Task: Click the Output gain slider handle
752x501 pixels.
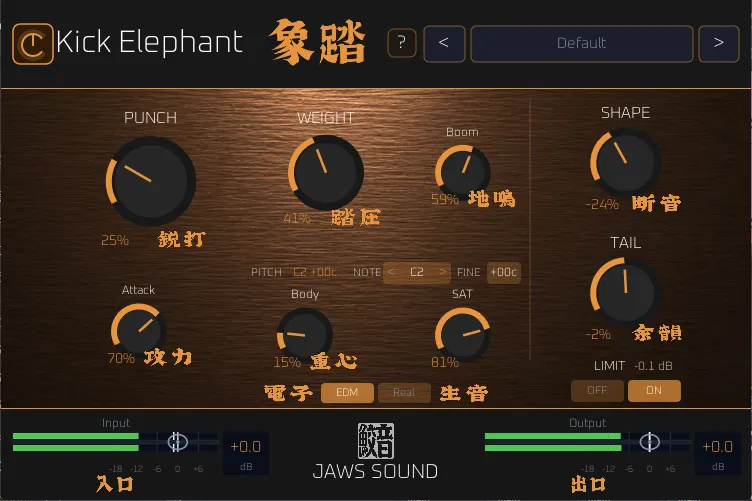Action: click(649, 442)
